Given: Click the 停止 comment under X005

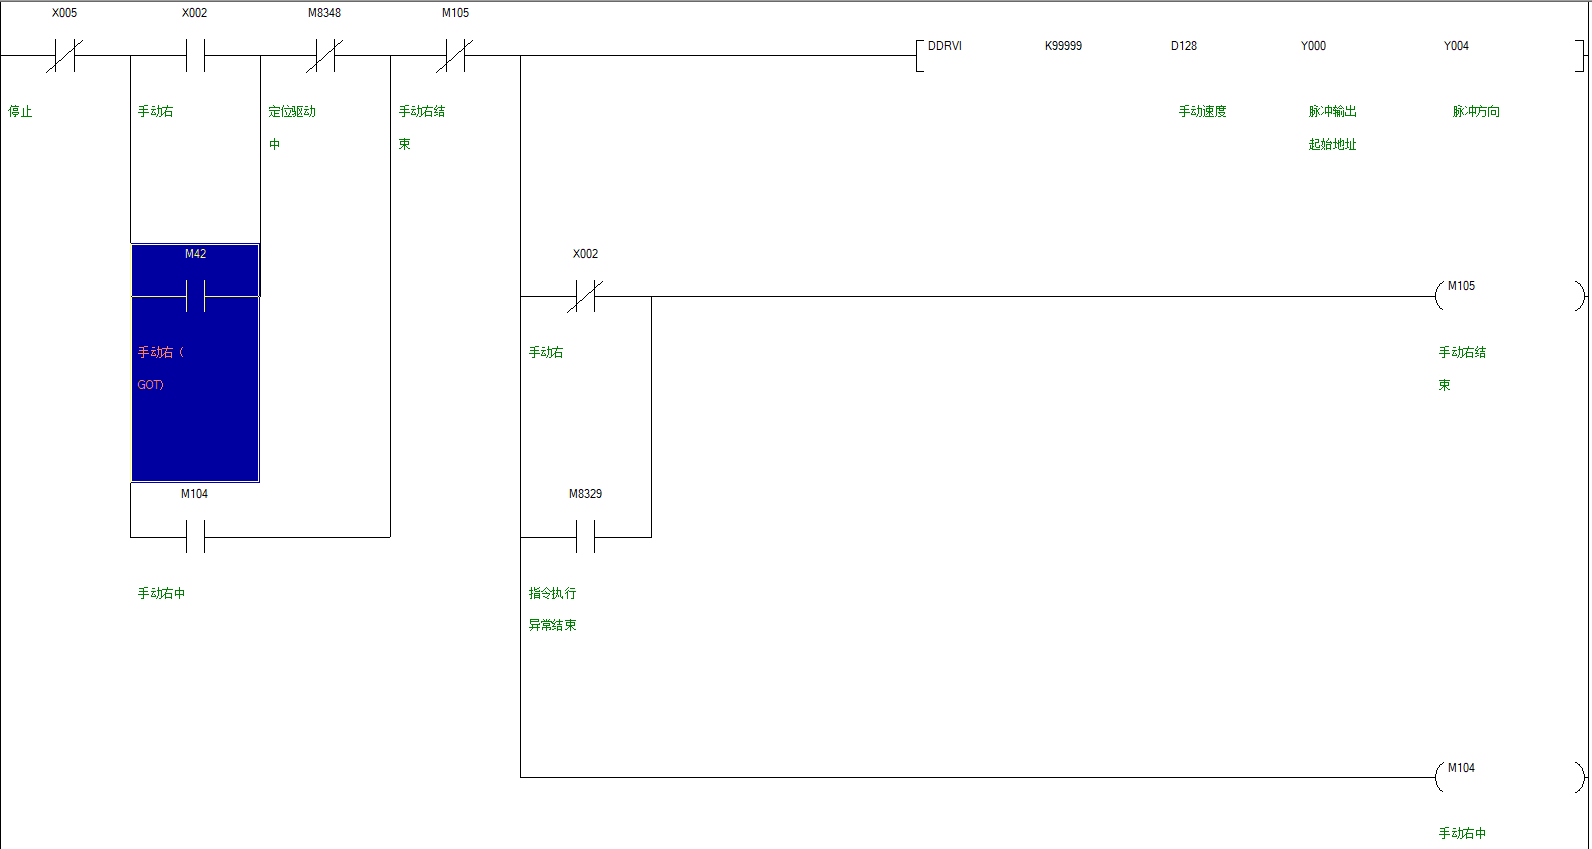Looking at the screenshot, I should point(21,112).
